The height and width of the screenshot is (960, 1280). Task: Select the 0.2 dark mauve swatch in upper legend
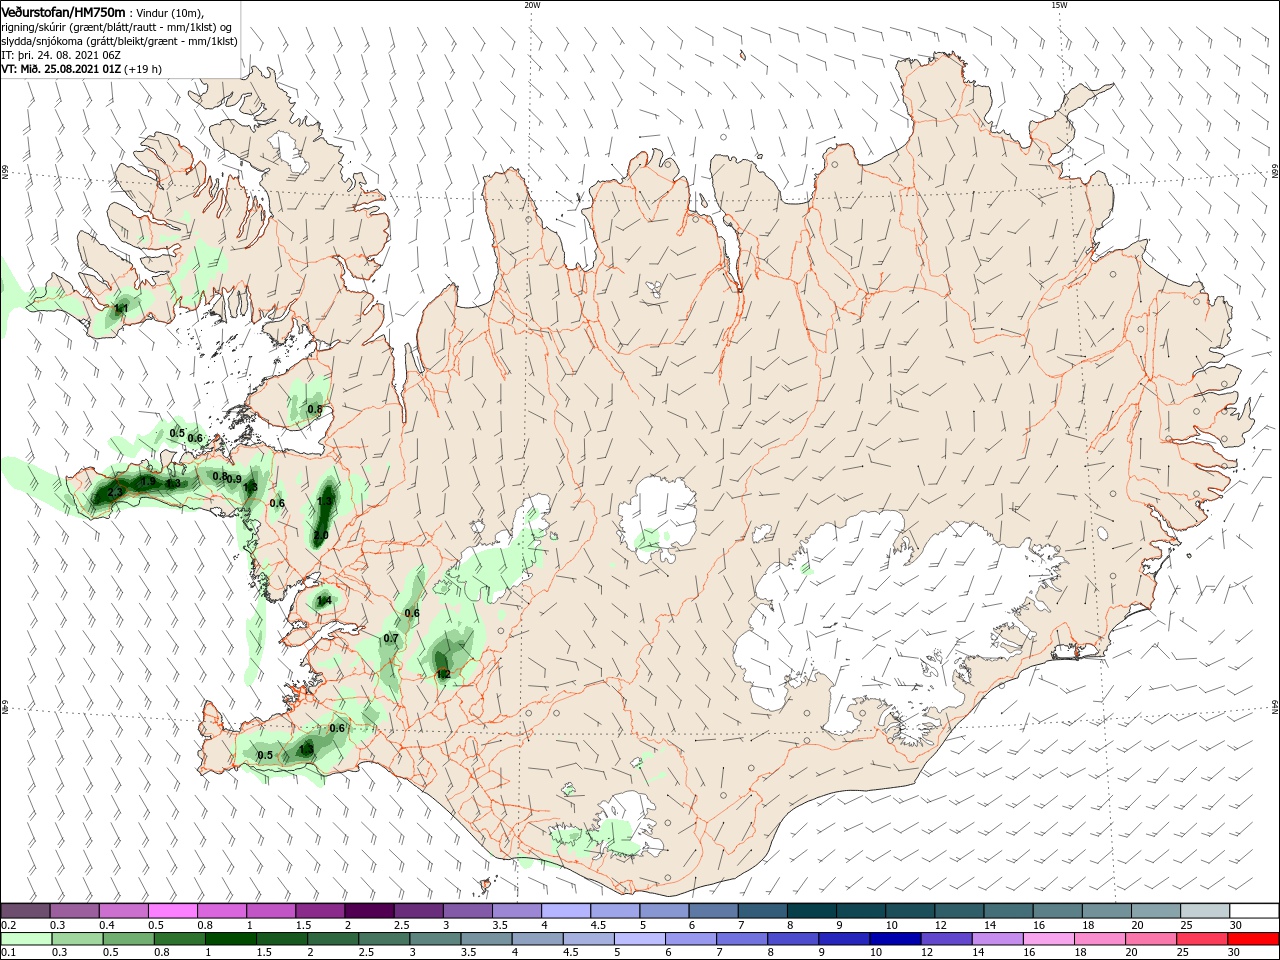[x=25, y=911]
